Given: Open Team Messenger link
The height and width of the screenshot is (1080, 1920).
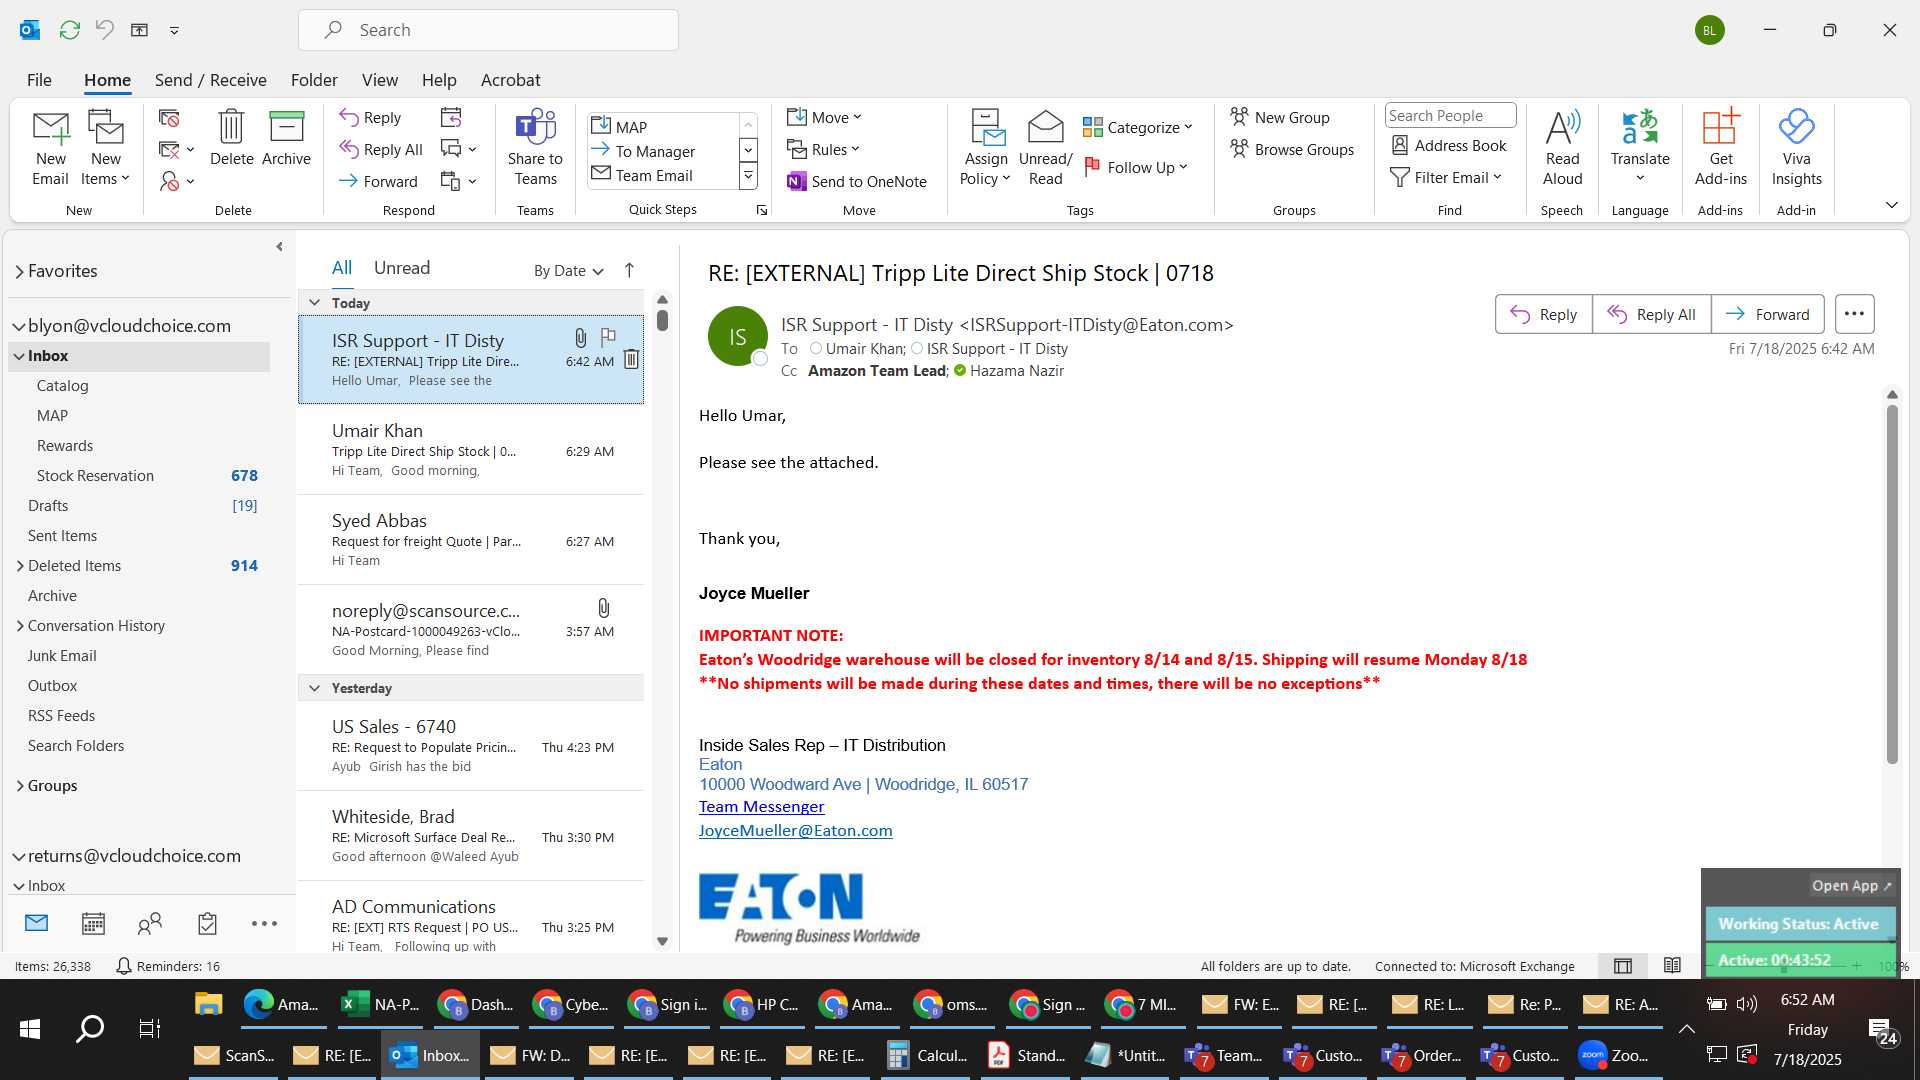Looking at the screenshot, I should tap(761, 807).
